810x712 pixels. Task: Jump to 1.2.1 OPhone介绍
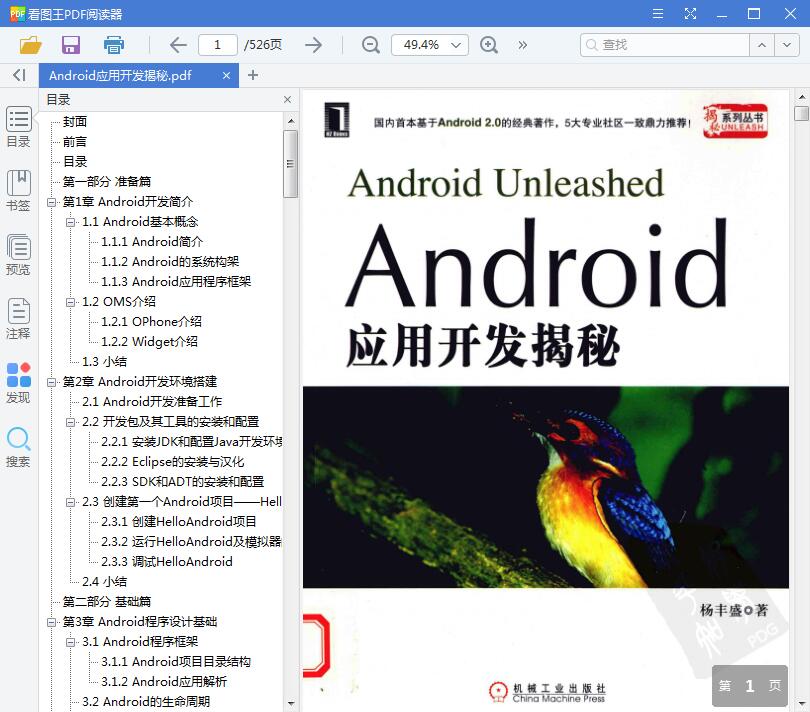[151, 321]
